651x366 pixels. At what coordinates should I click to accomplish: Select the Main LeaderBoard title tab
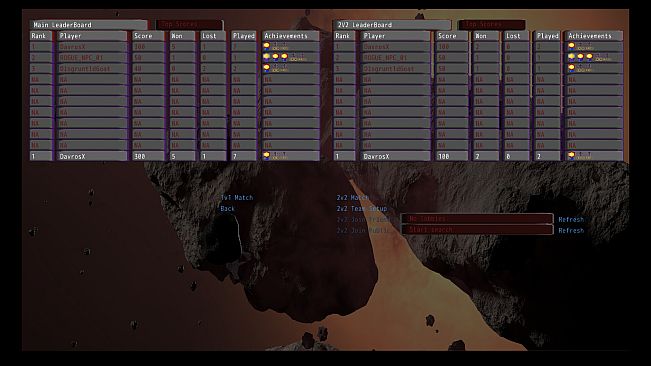point(88,25)
